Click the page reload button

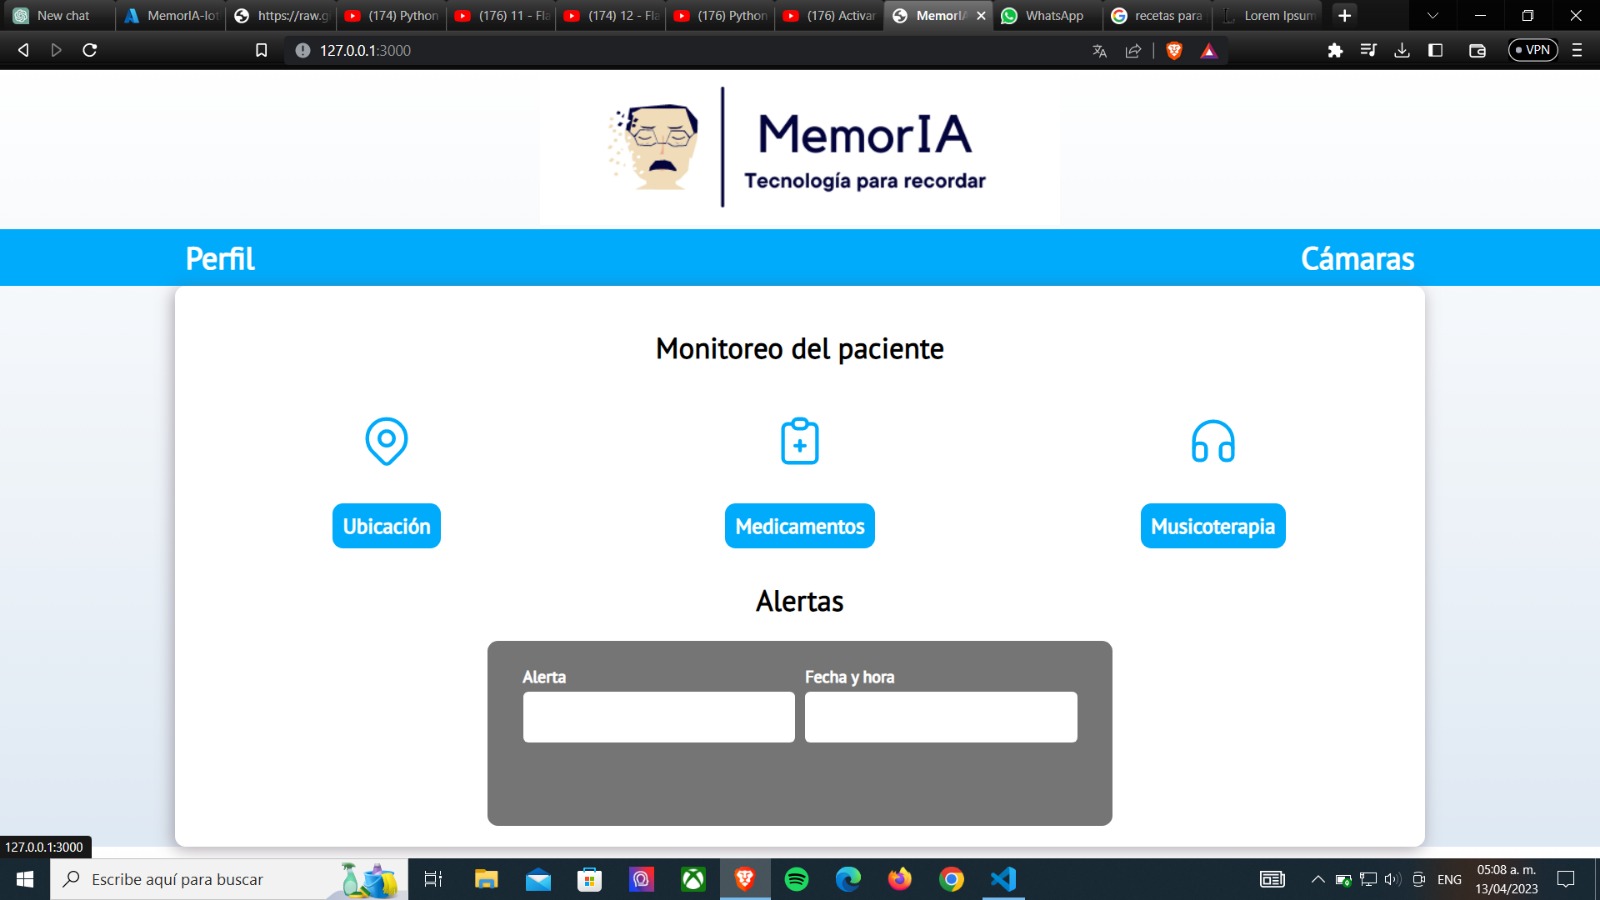click(x=90, y=50)
